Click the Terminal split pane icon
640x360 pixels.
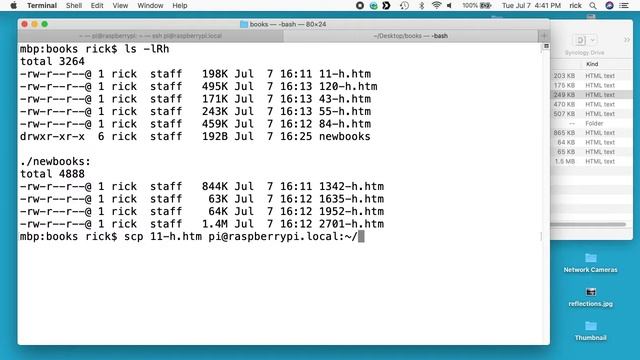546,46
